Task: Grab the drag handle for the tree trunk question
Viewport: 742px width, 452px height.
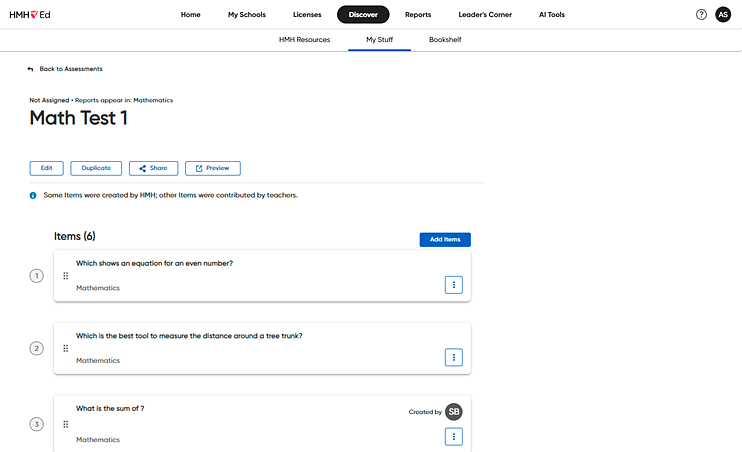Action: (66, 348)
